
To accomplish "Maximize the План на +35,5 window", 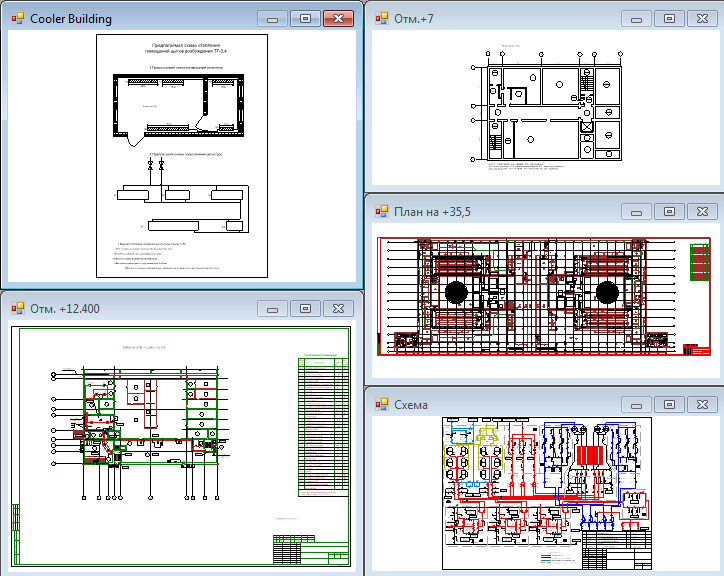I will 669,211.
